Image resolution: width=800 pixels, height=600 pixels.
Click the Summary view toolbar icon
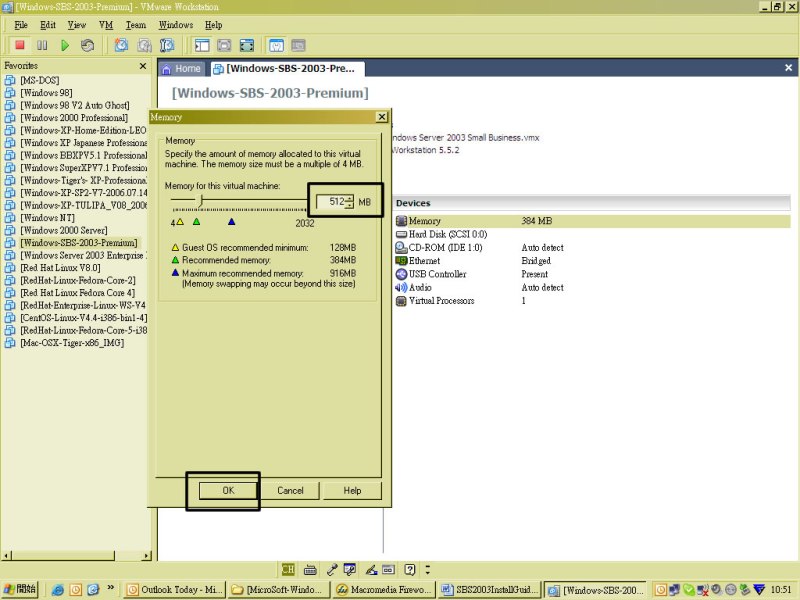pyautogui.click(x=276, y=45)
